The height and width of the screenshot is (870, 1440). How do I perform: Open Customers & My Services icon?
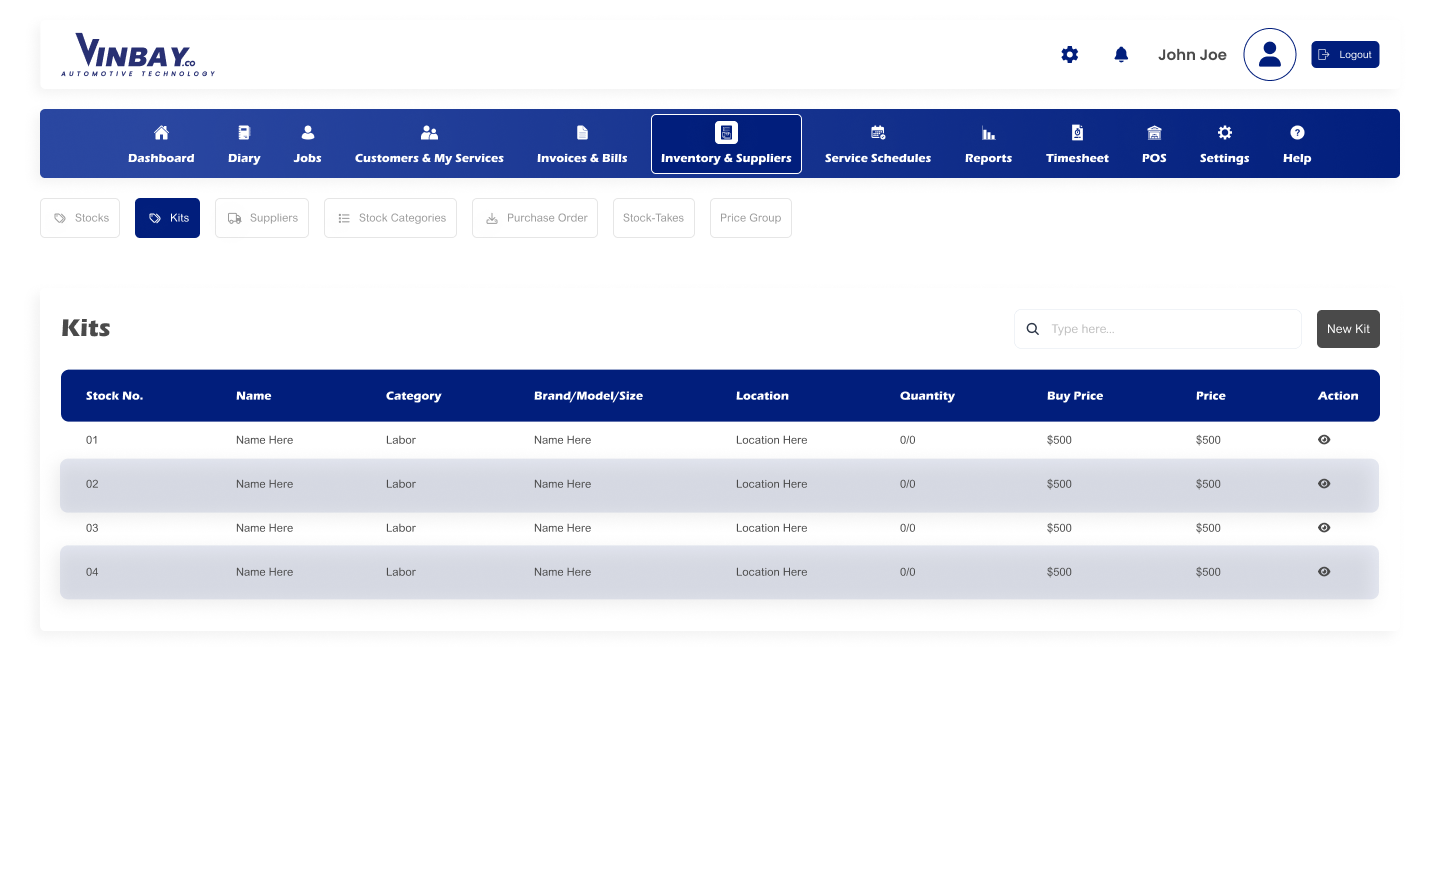[x=429, y=133]
